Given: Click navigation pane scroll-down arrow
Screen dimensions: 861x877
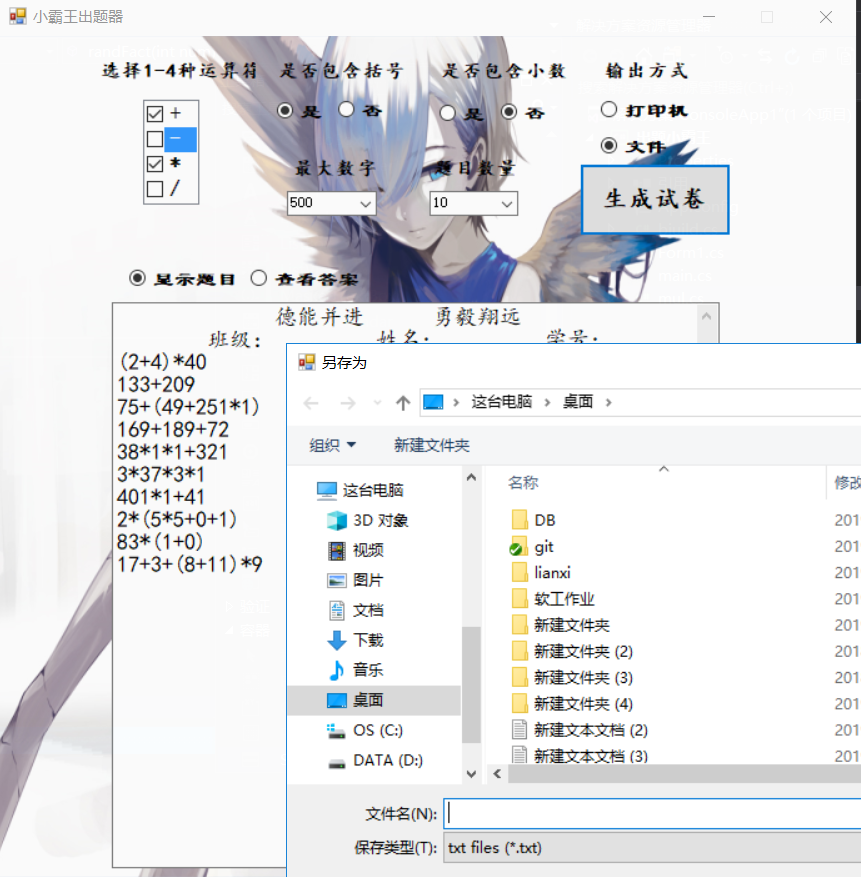Looking at the screenshot, I should 471,774.
